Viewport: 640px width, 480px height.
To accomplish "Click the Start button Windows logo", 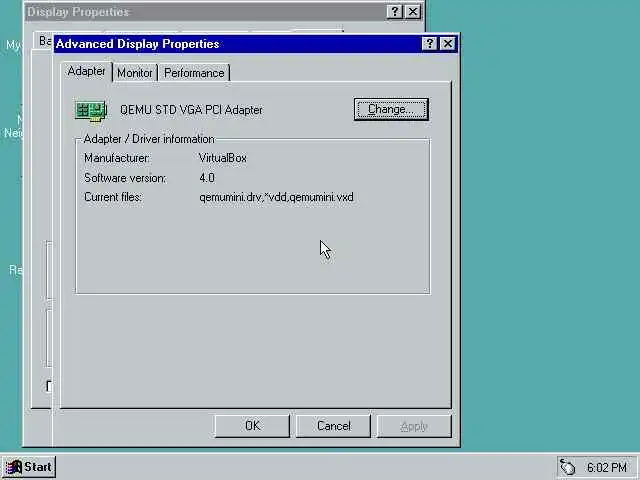I will pyautogui.click(x=13, y=467).
